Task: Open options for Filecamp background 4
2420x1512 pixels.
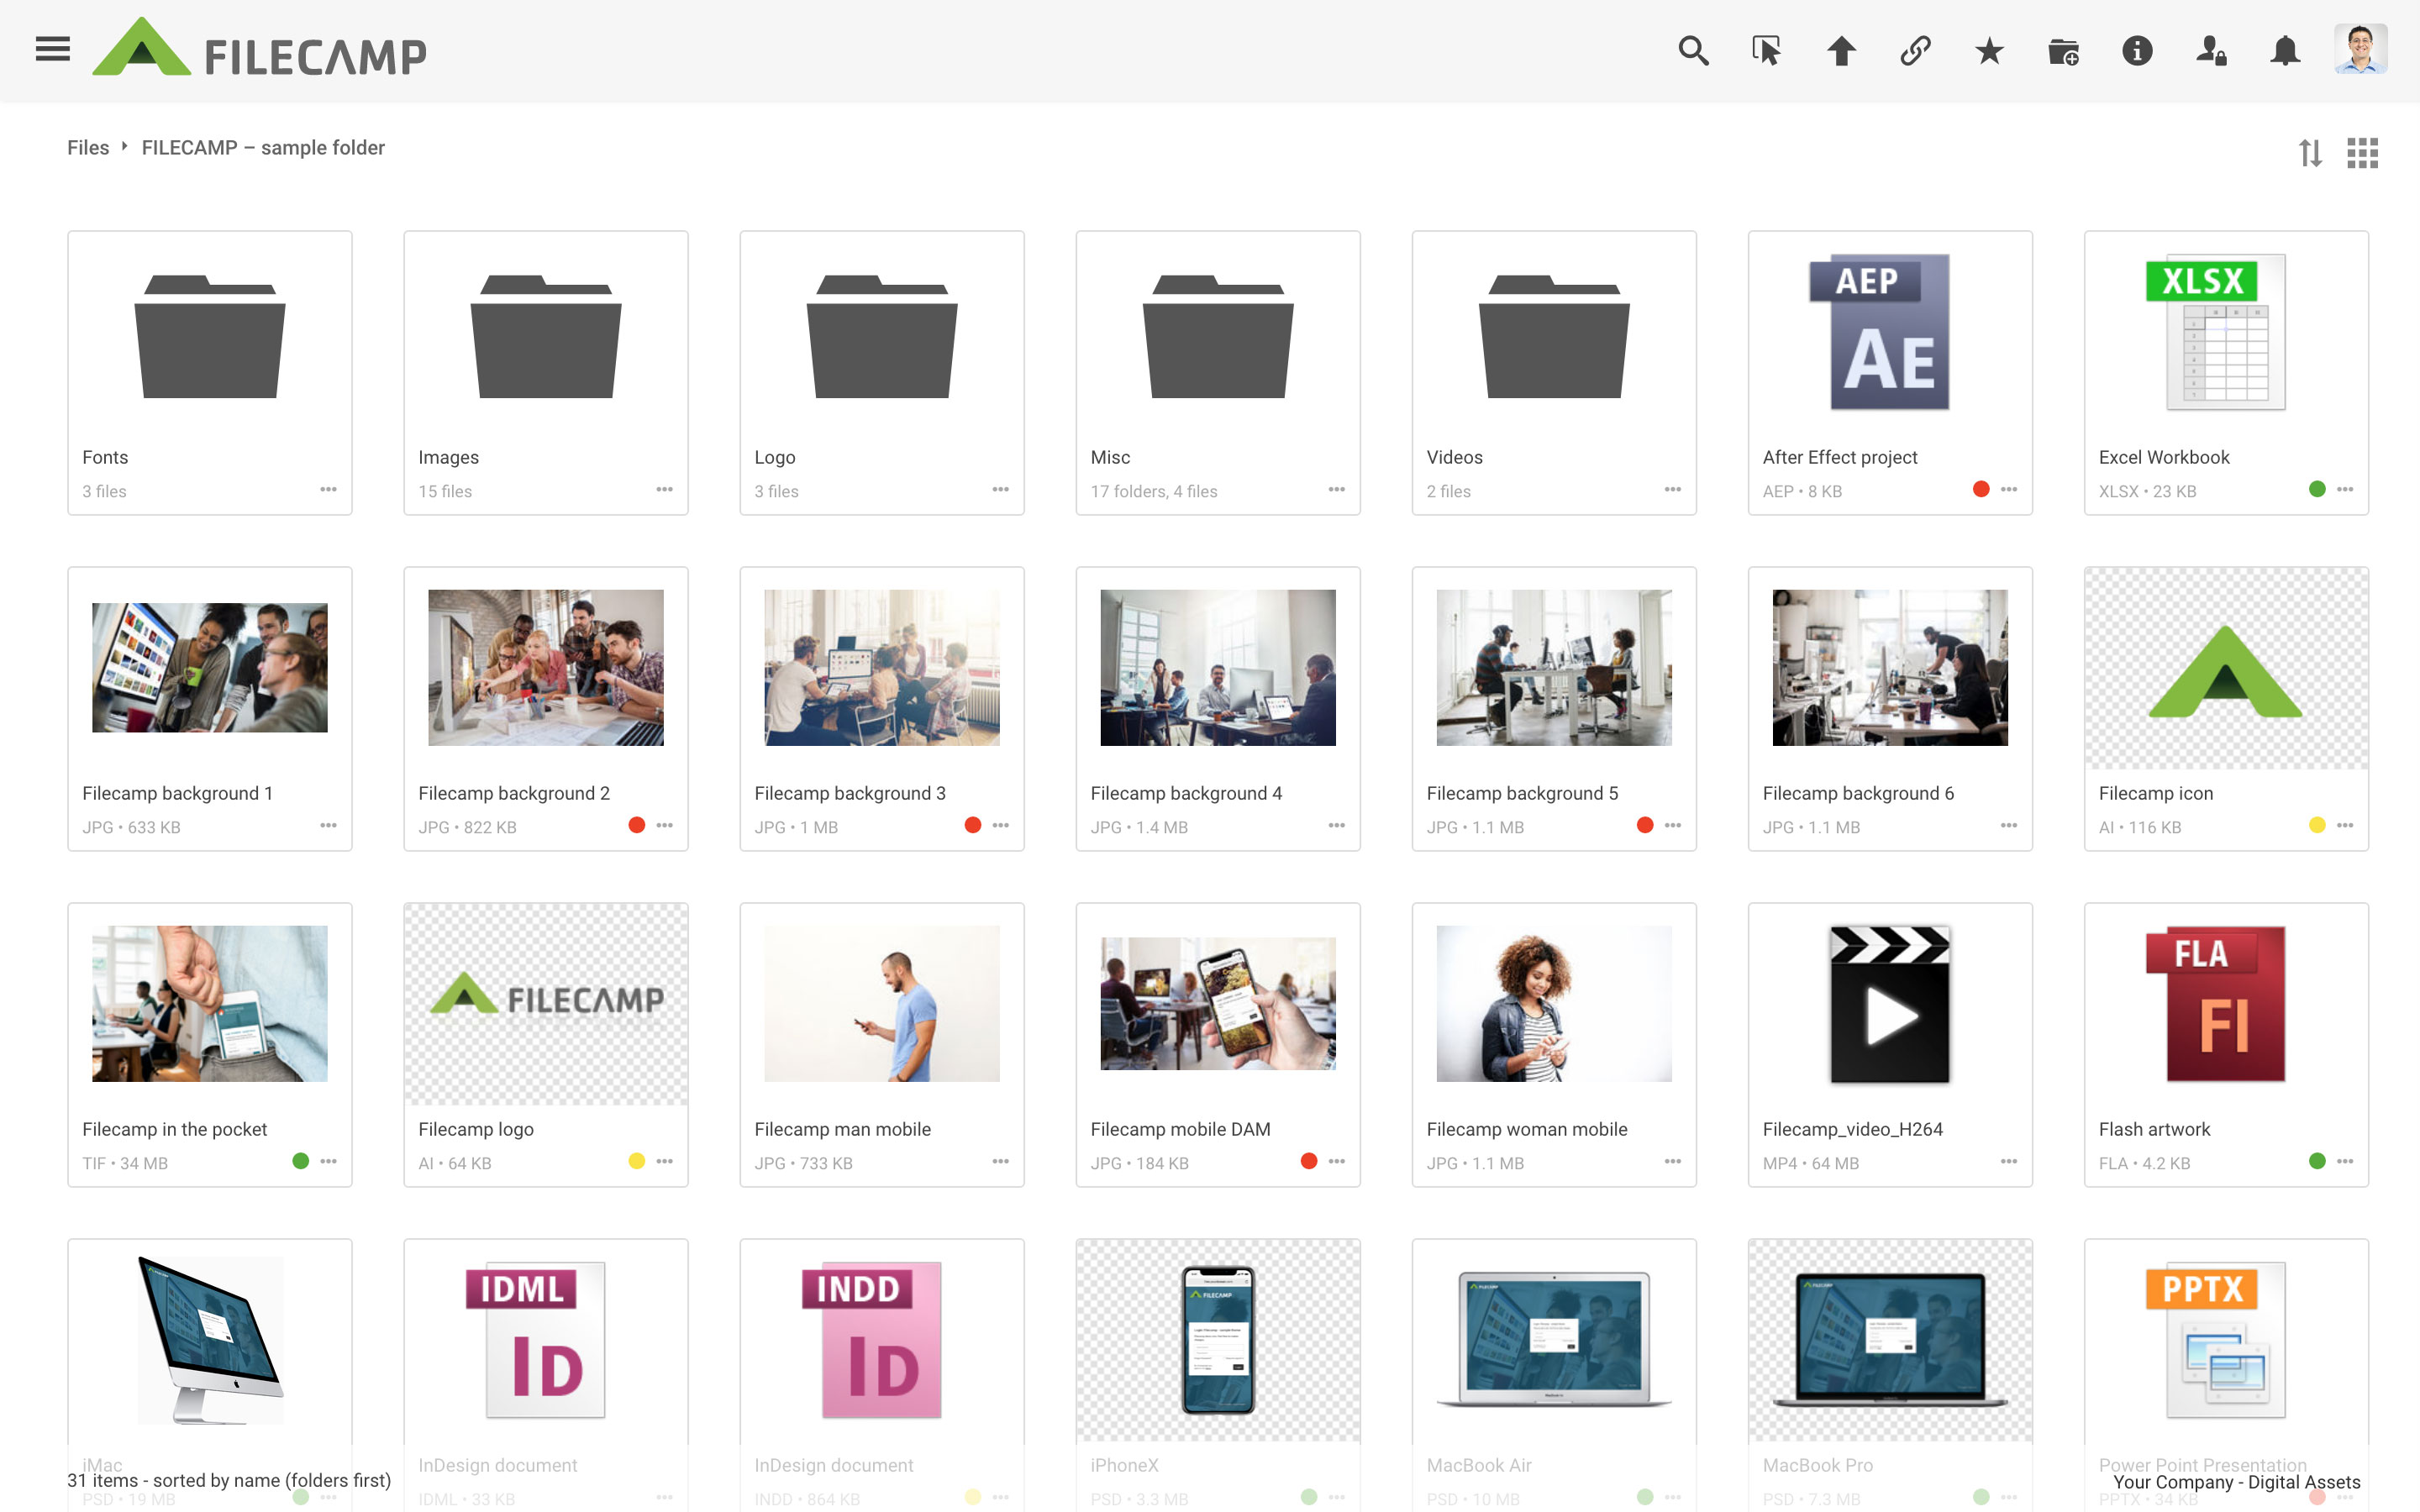Action: click(1336, 825)
